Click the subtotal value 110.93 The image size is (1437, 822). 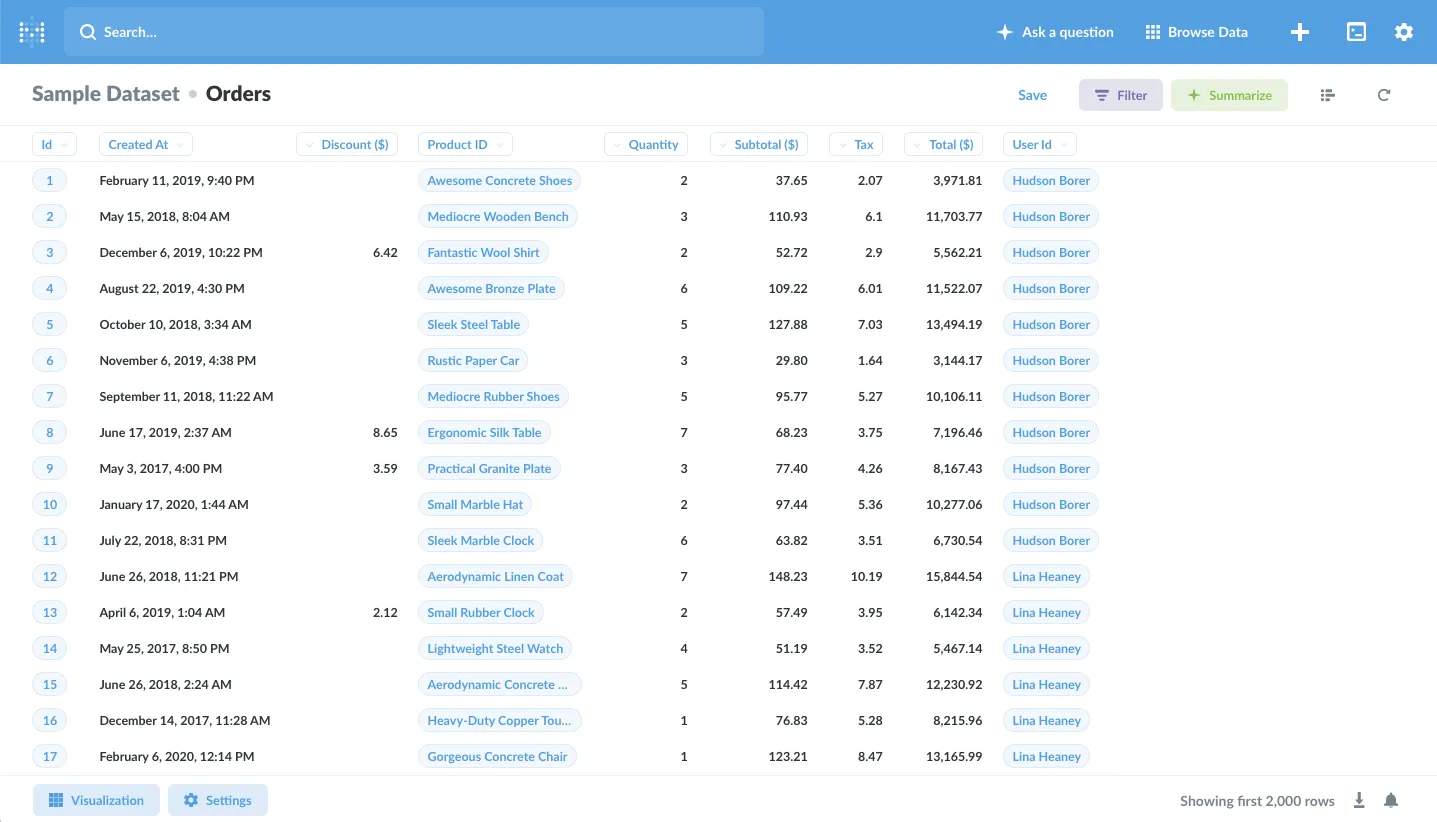coord(789,216)
